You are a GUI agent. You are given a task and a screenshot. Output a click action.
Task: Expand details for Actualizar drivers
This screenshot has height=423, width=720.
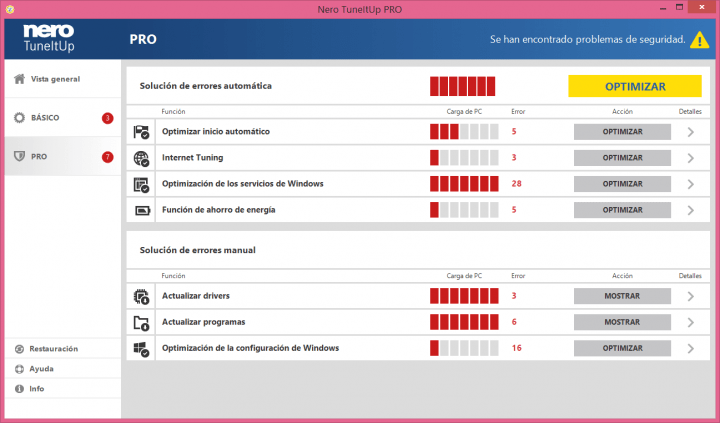(691, 296)
